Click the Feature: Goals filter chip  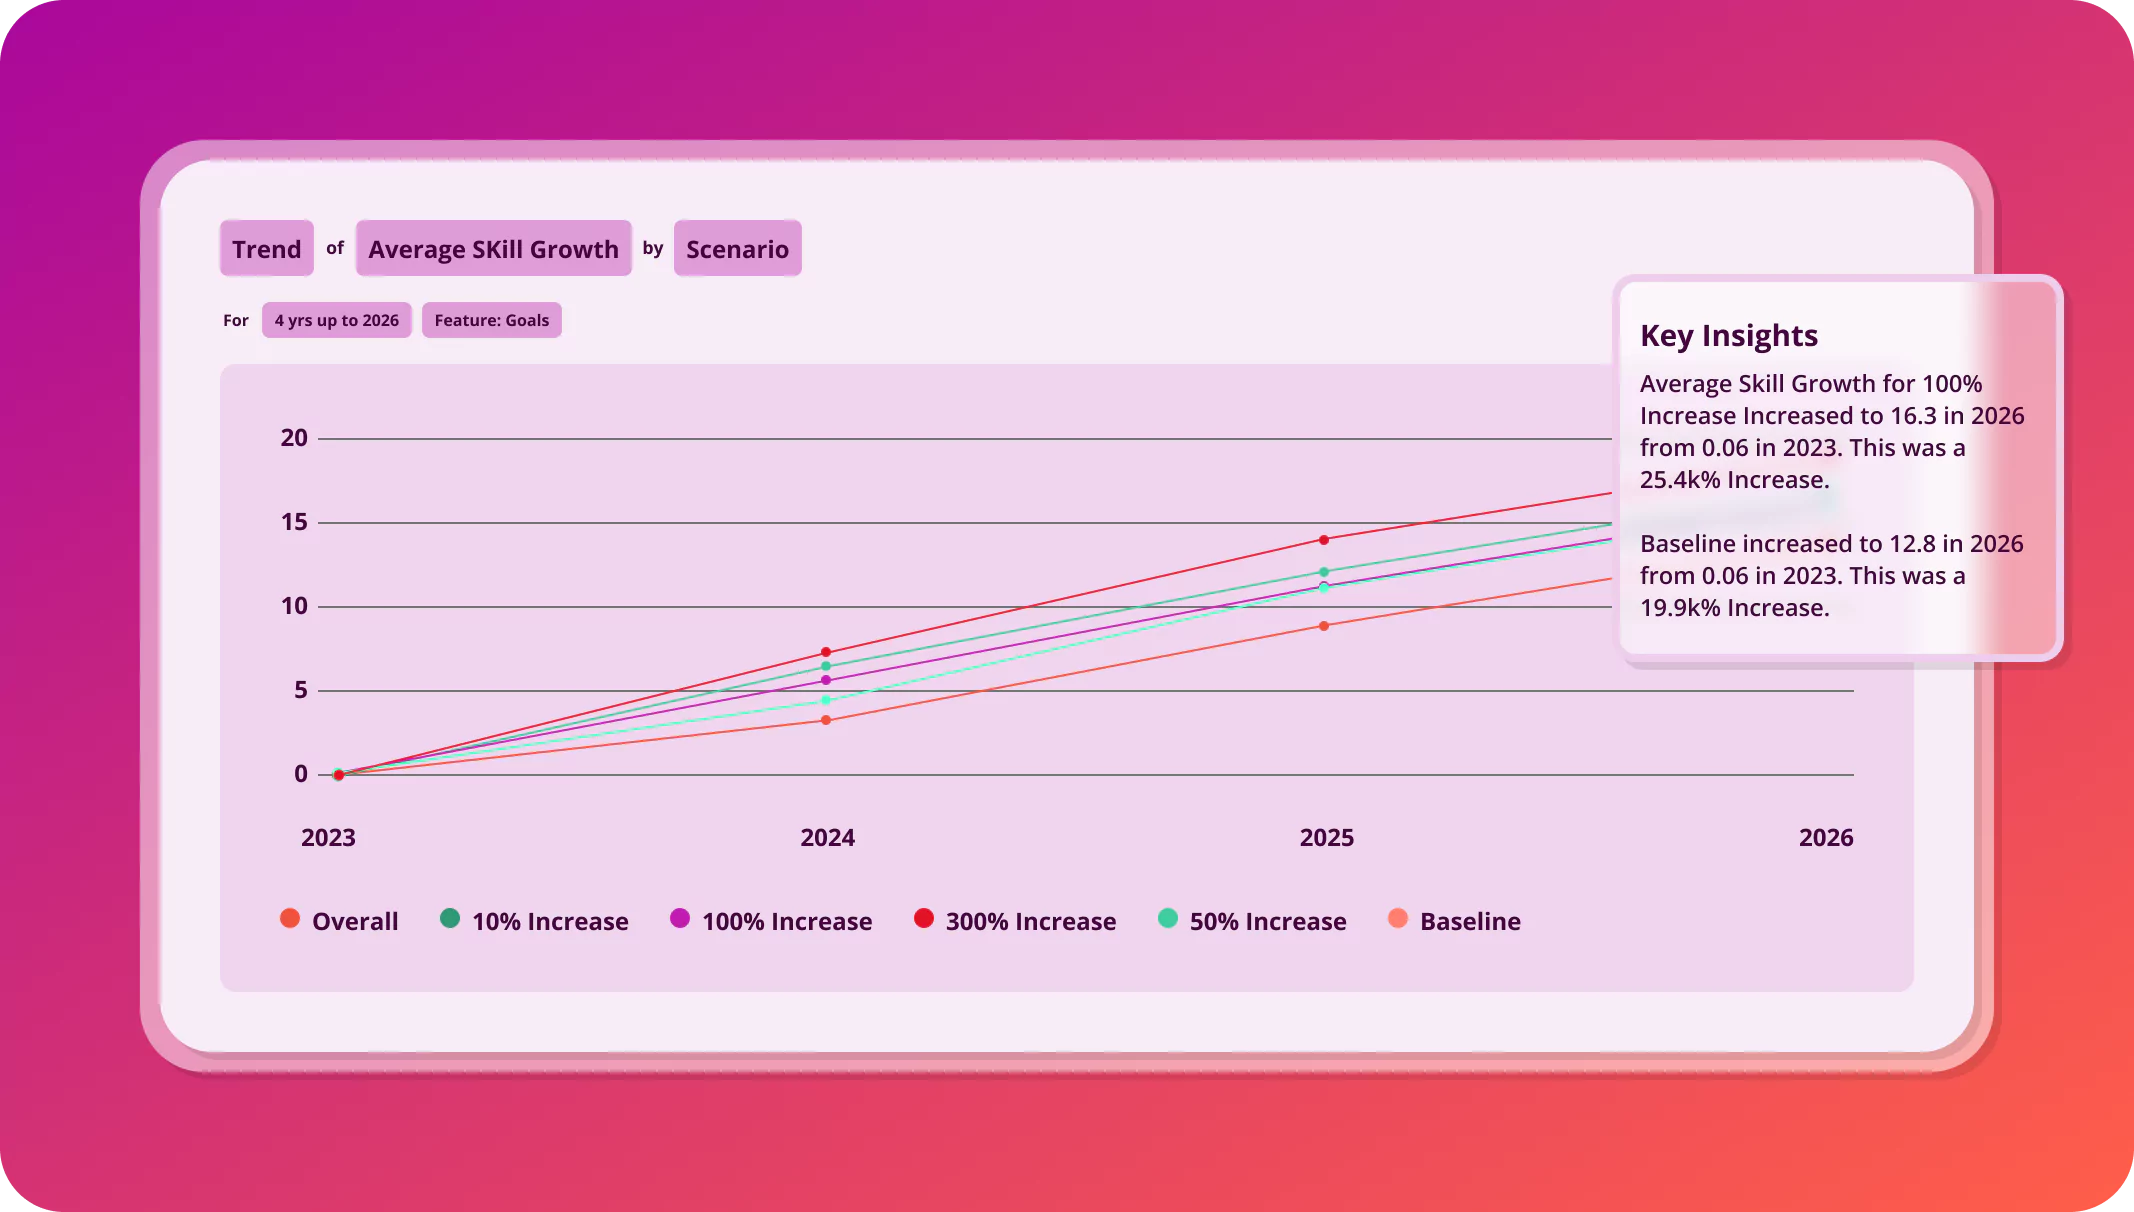coord(491,320)
